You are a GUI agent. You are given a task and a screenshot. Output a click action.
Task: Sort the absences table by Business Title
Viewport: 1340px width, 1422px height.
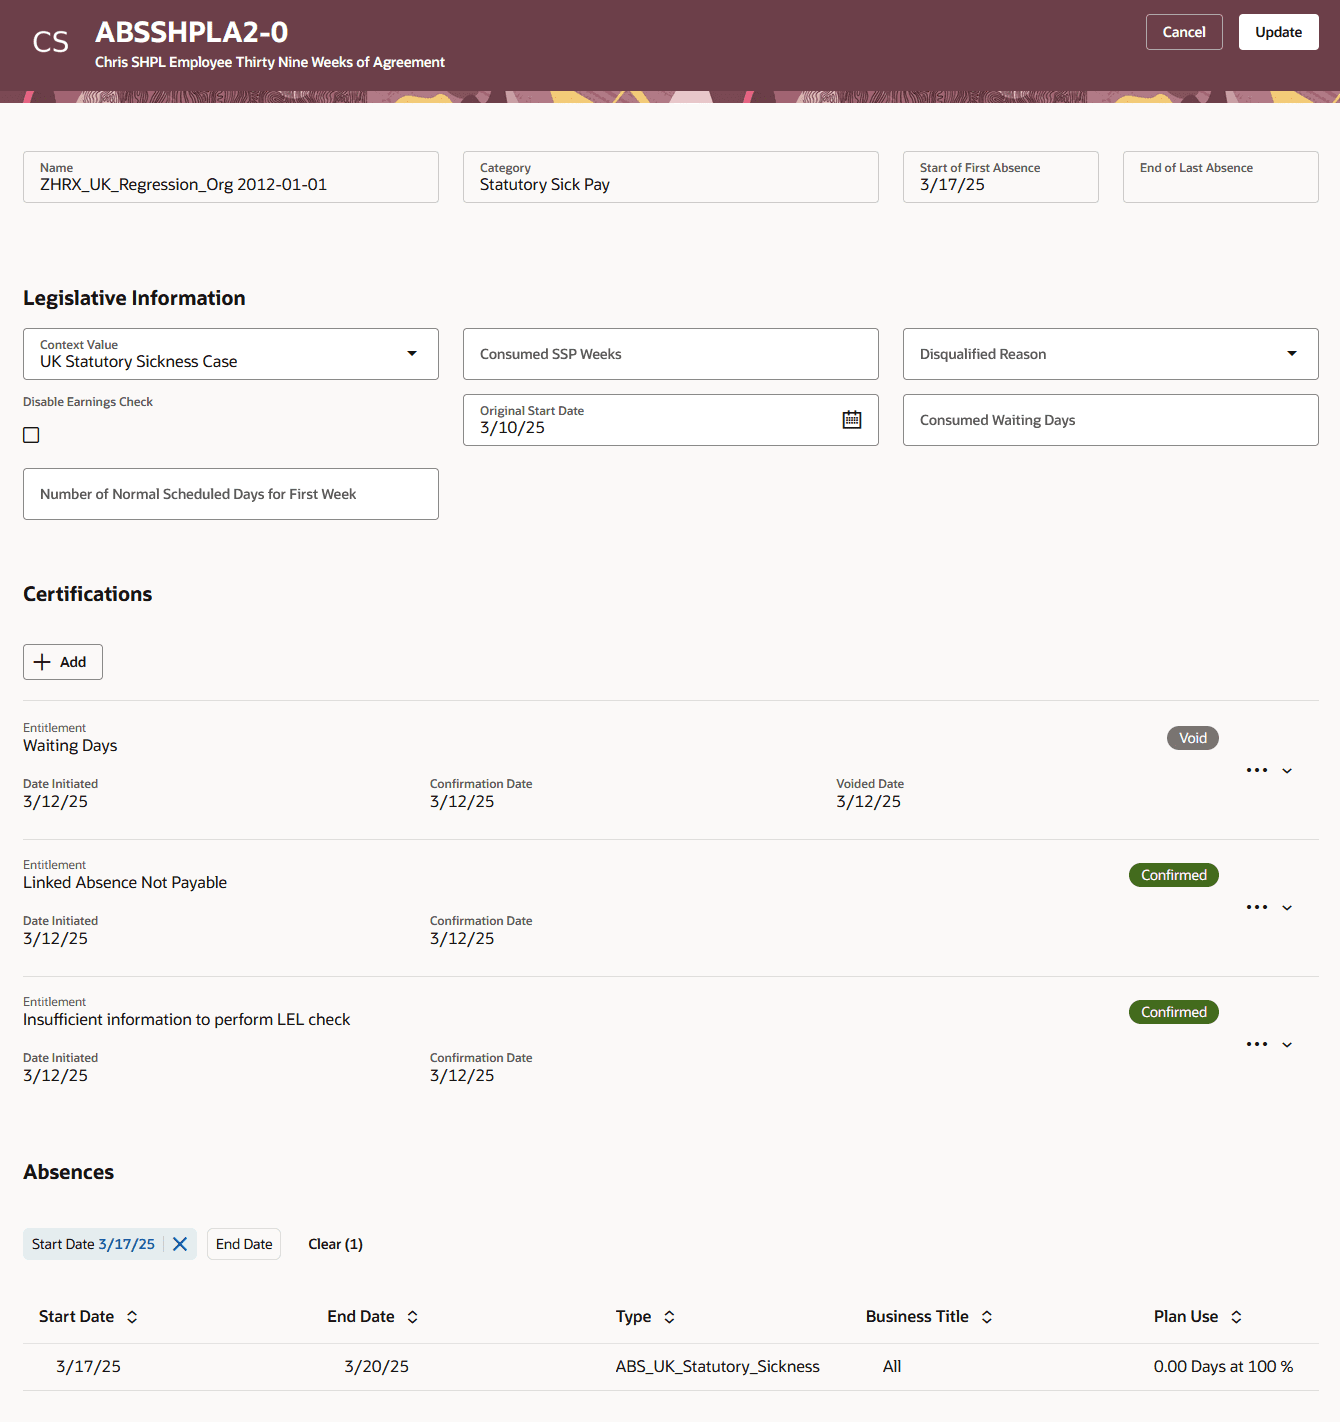pyautogui.click(x=987, y=1317)
